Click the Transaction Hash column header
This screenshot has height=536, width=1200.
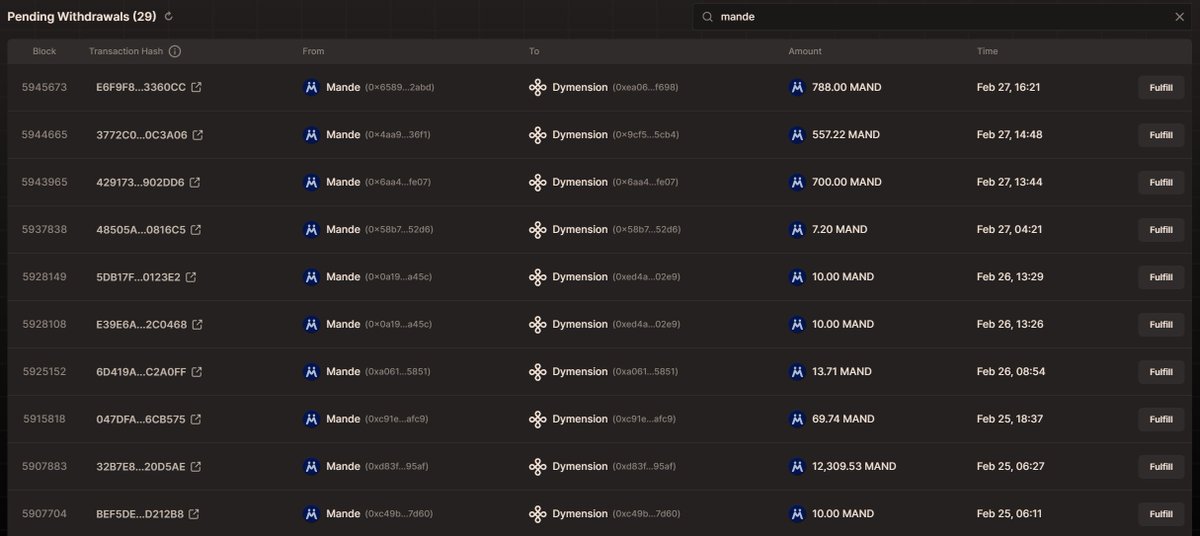[x=126, y=51]
